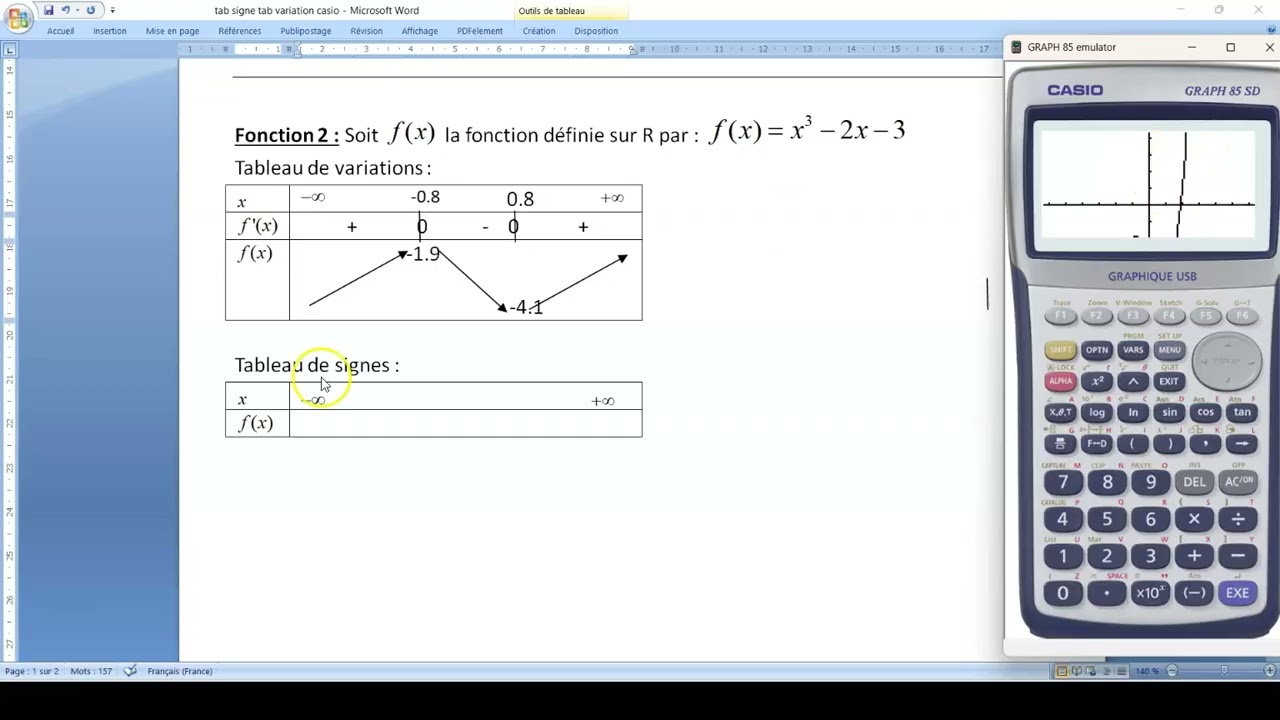This screenshot has height=720, width=1280.
Task: Click the F↔D conversion key
Action: (1097, 444)
